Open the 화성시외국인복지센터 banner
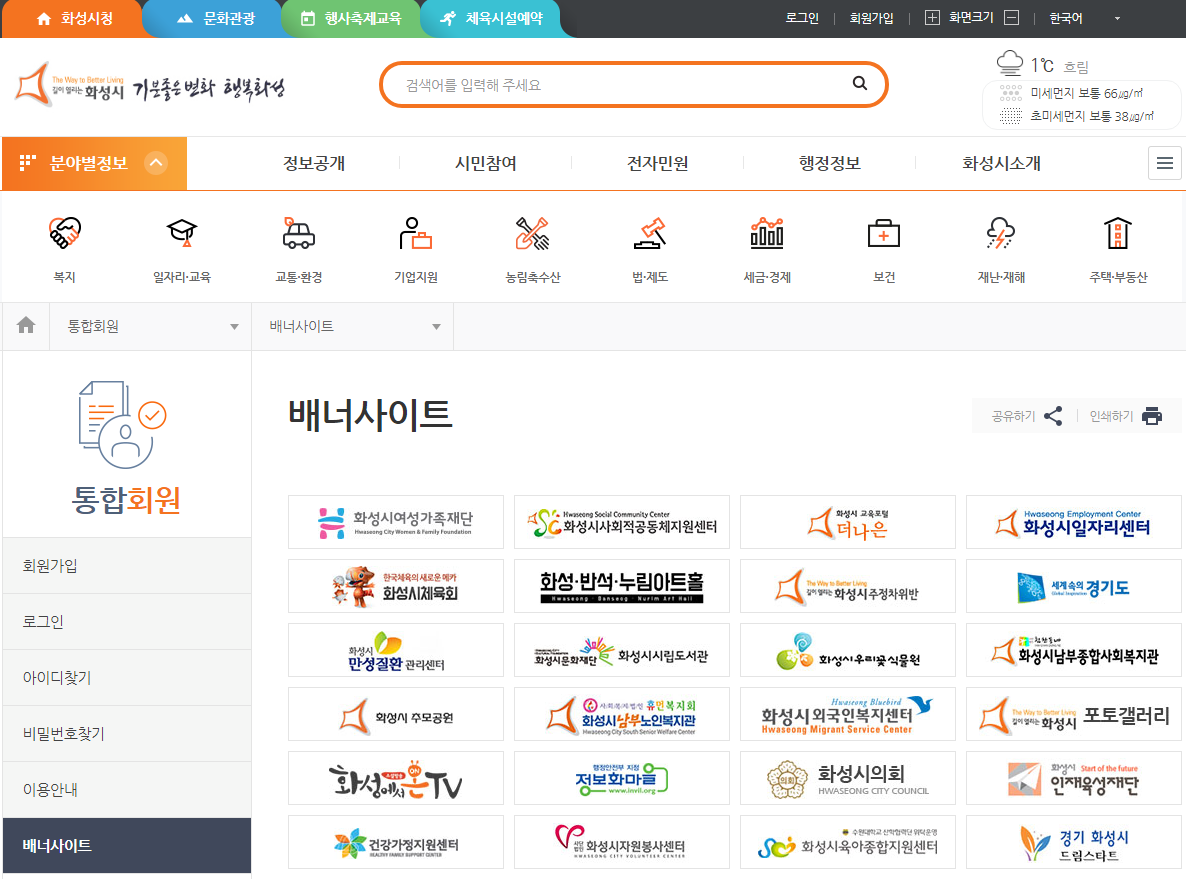 click(x=848, y=714)
